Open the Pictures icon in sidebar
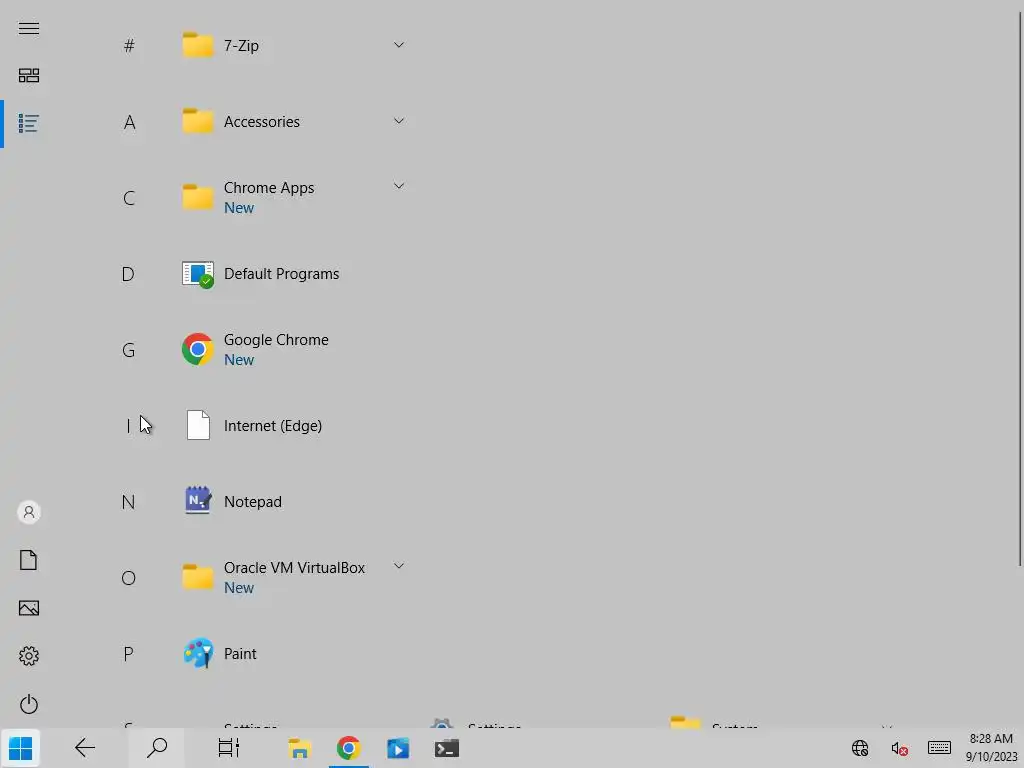1024x768 pixels. pos(29,609)
